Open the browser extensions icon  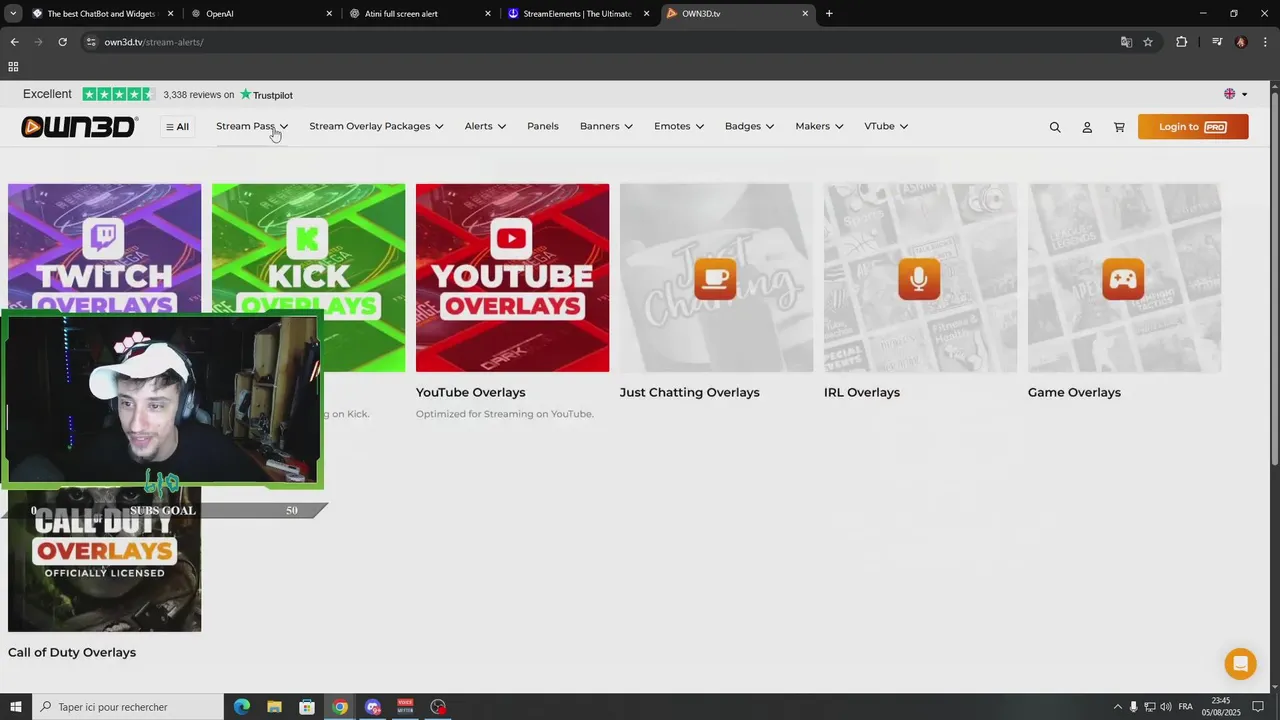coord(1182,42)
